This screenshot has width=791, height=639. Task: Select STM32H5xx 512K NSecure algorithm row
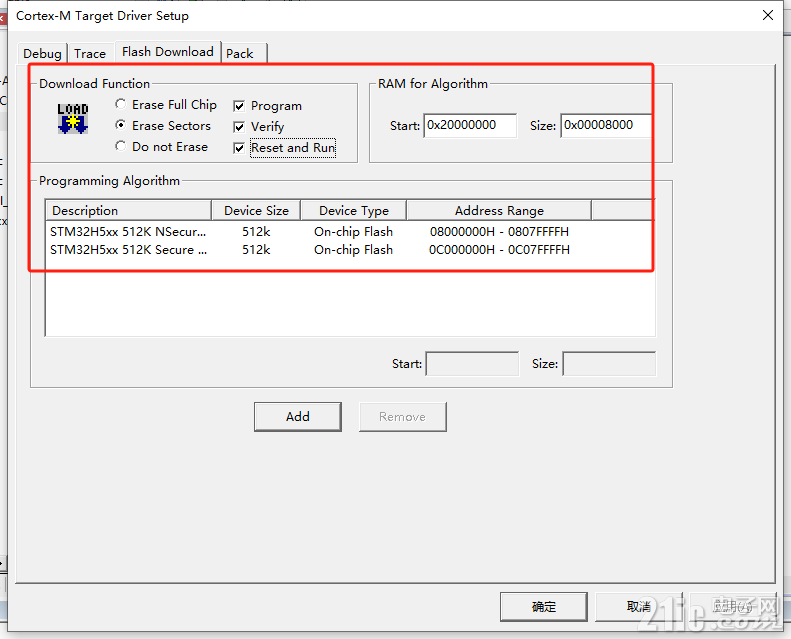tap(350, 231)
